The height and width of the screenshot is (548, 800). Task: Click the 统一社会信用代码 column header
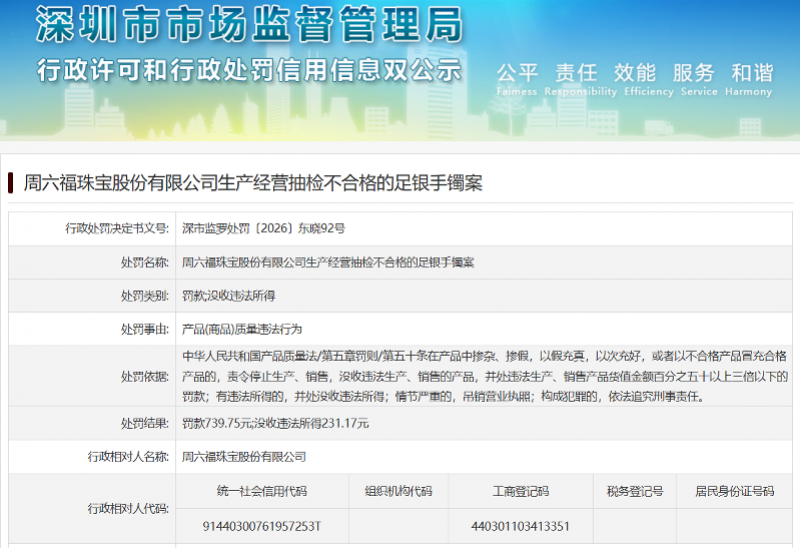click(x=262, y=491)
